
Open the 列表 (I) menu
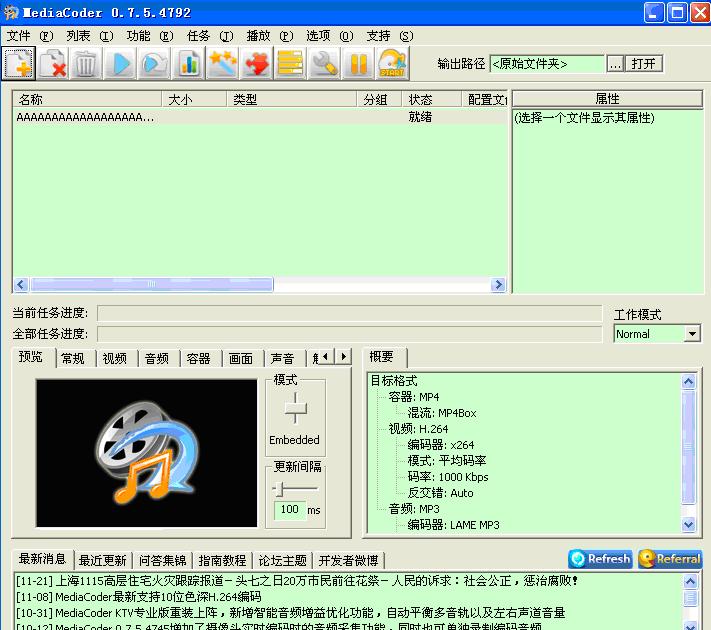(90, 35)
